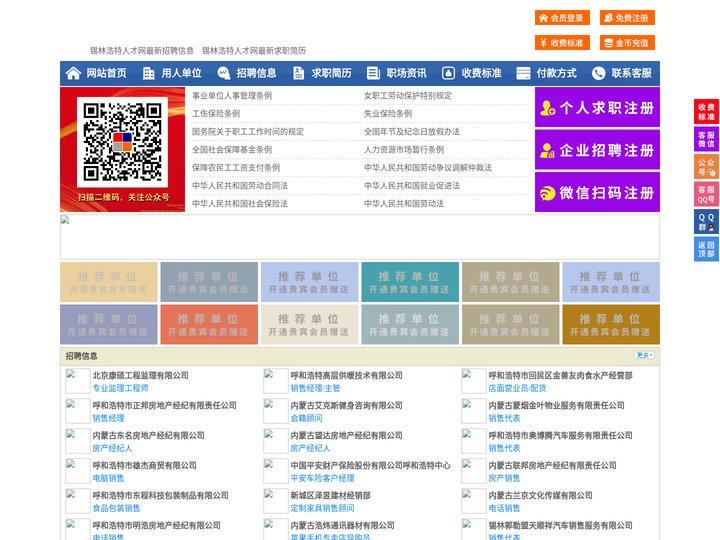The image size is (720, 540).
Task: Click the news icon beside 职场资讯
Action: click(x=373, y=73)
